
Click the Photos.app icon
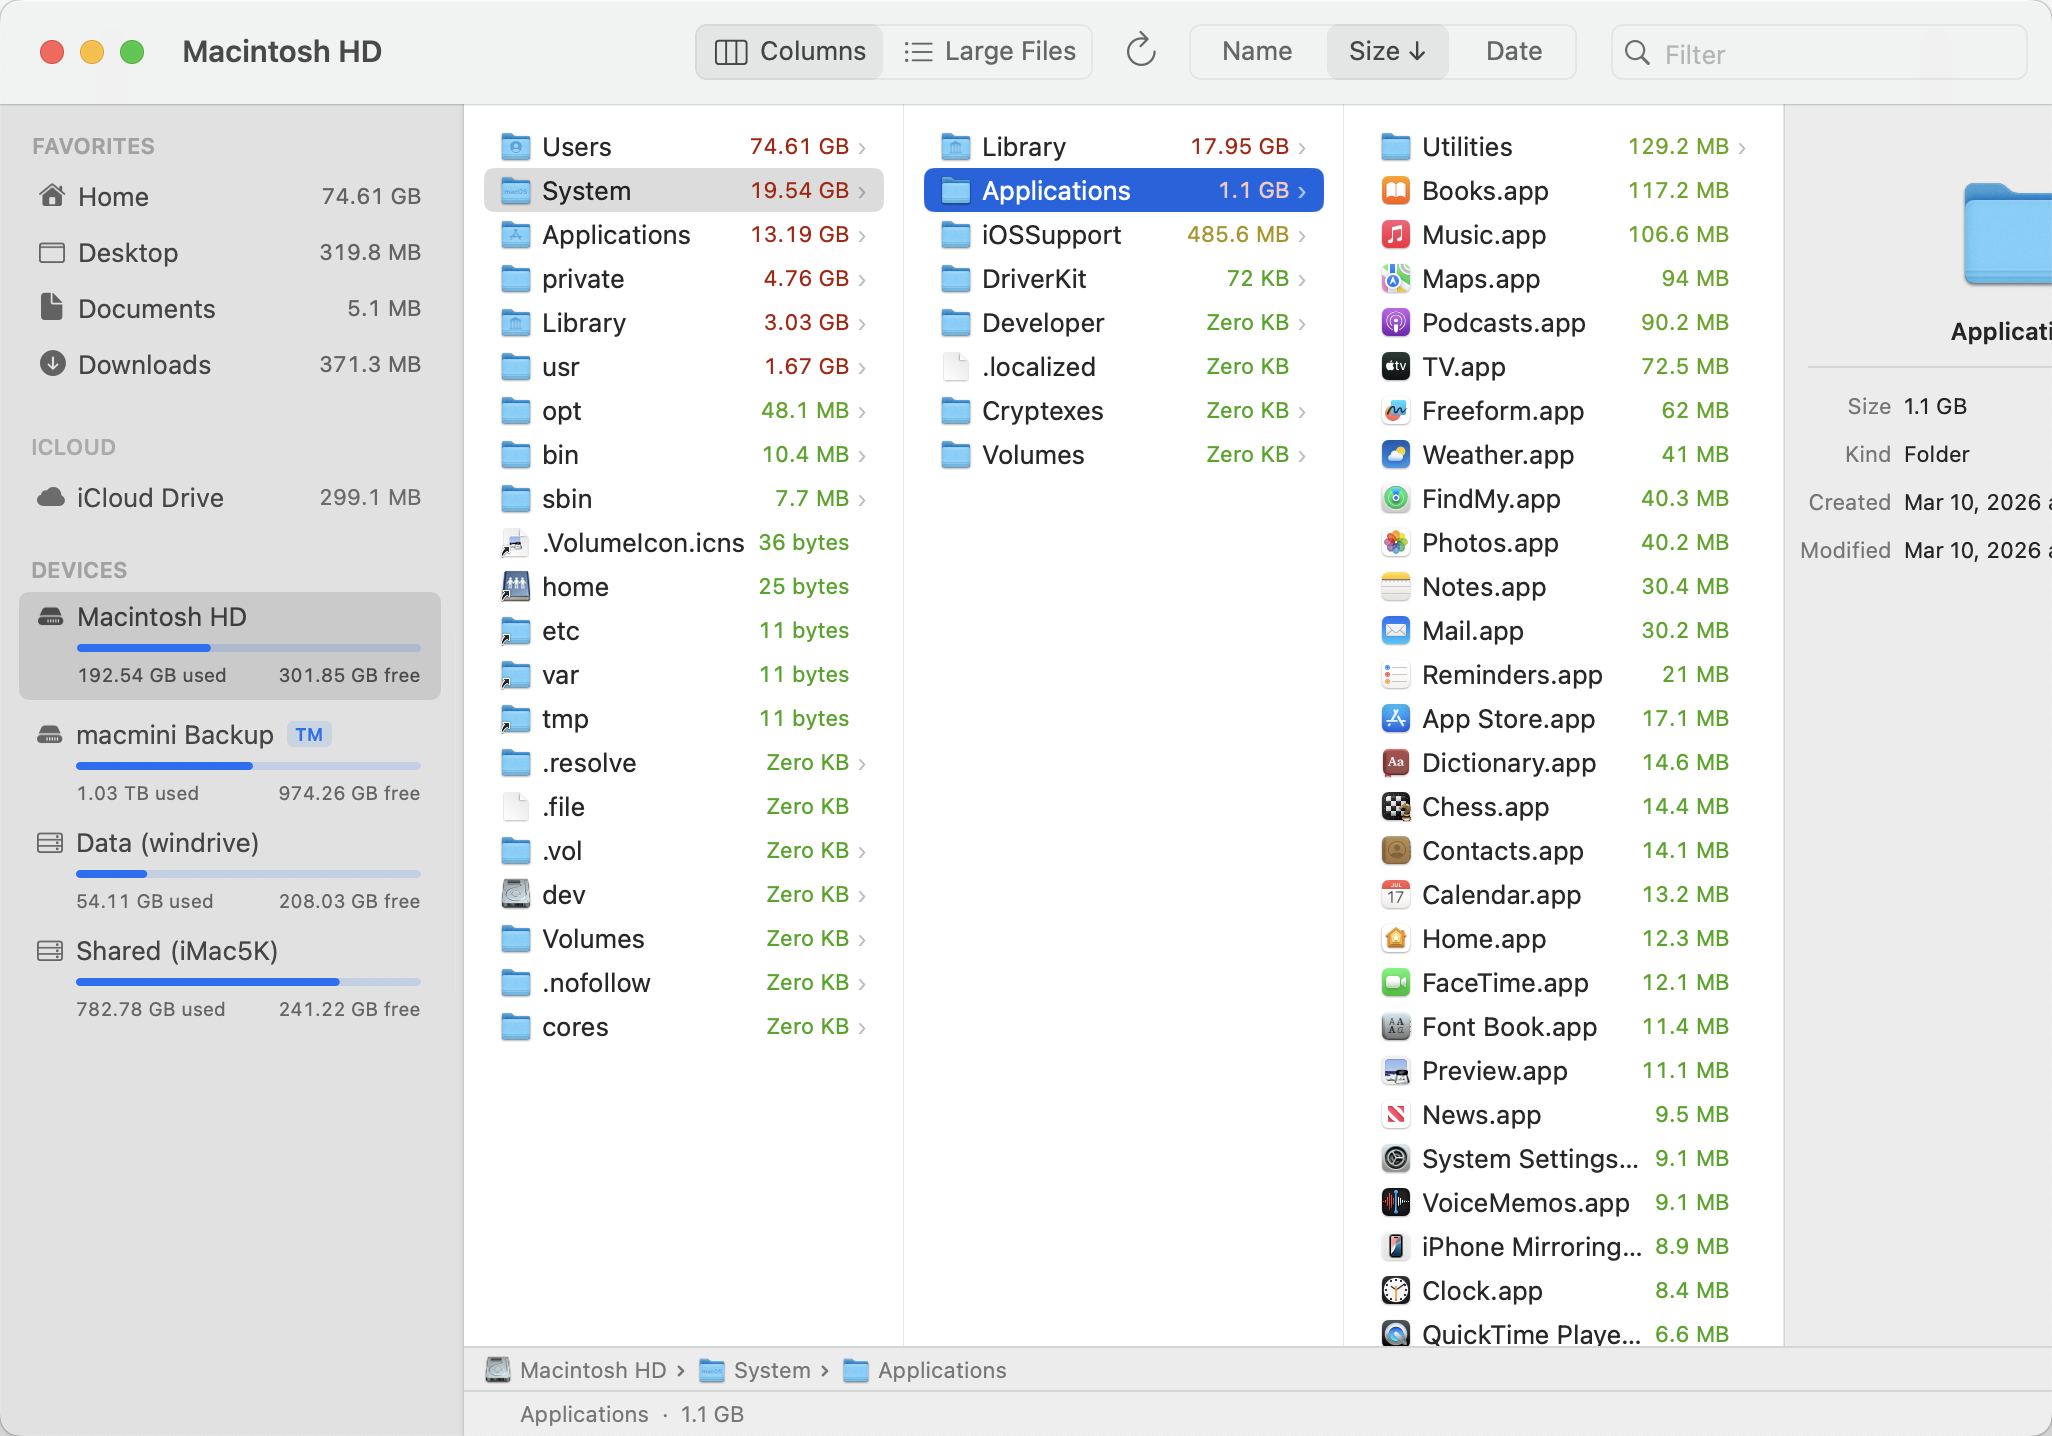point(1395,542)
